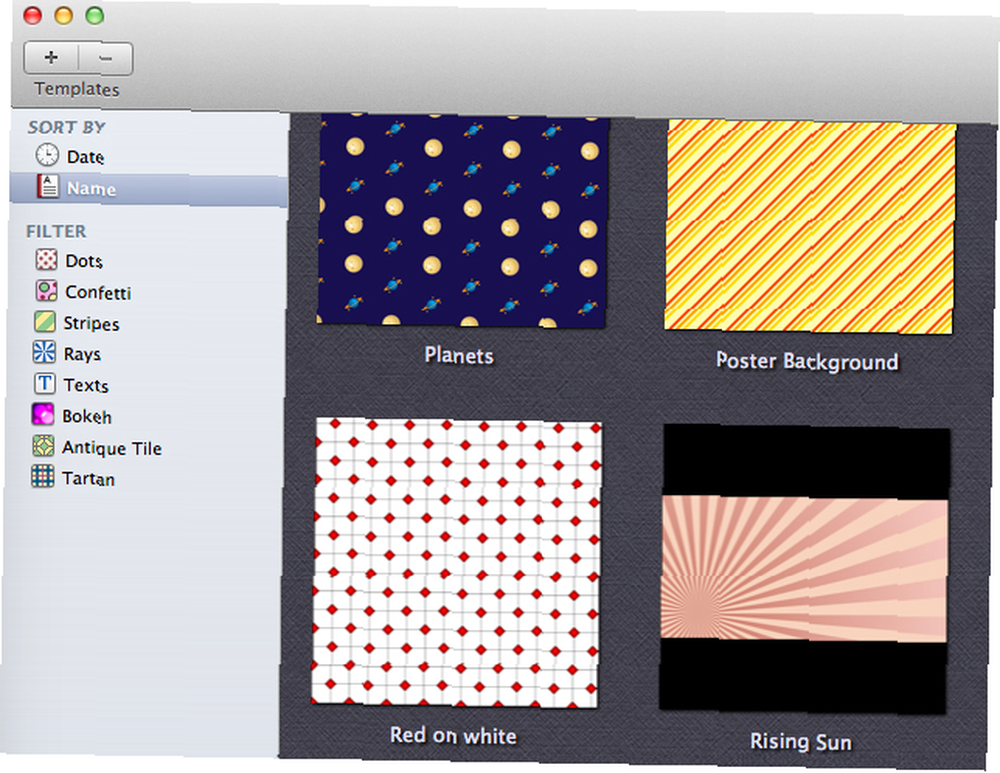Select the Rays filter icon
This screenshot has height=773, width=1000.
tap(44, 352)
